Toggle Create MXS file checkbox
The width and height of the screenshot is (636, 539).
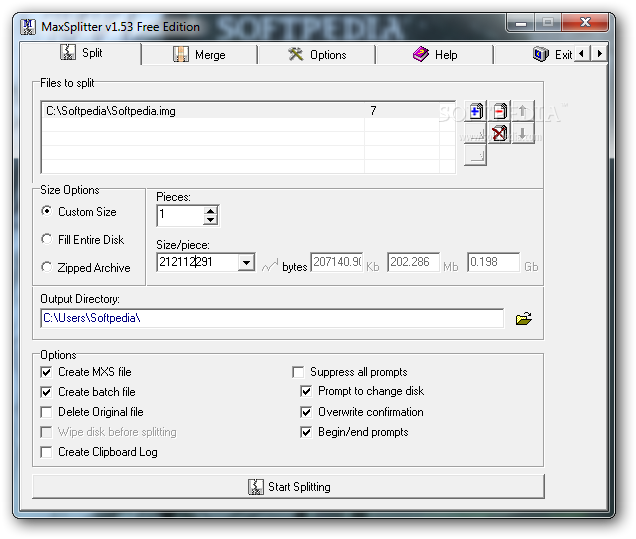point(46,372)
